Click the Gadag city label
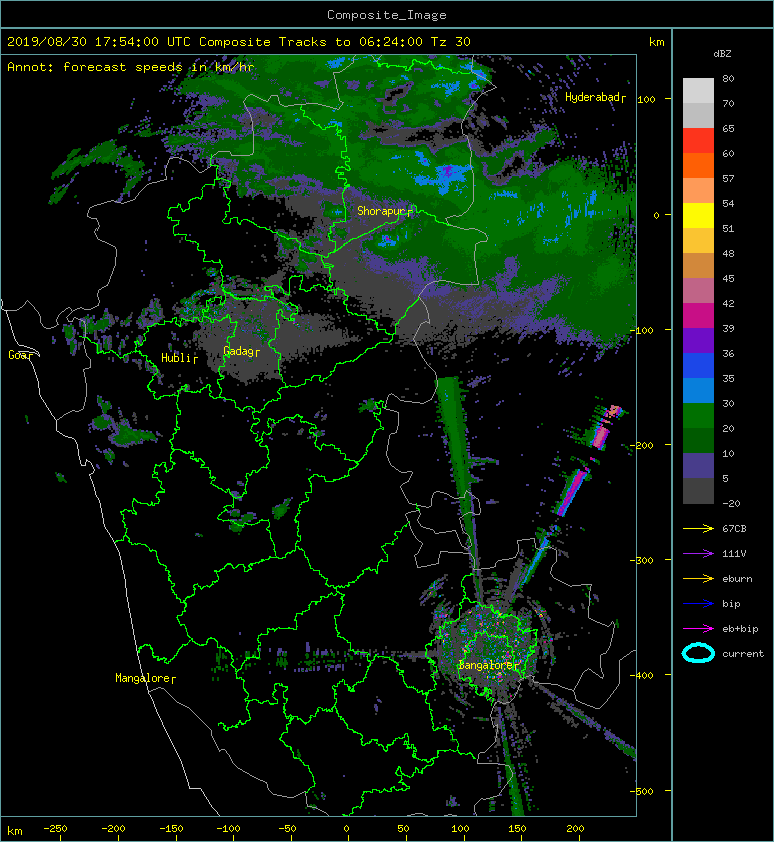 (x=241, y=351)
